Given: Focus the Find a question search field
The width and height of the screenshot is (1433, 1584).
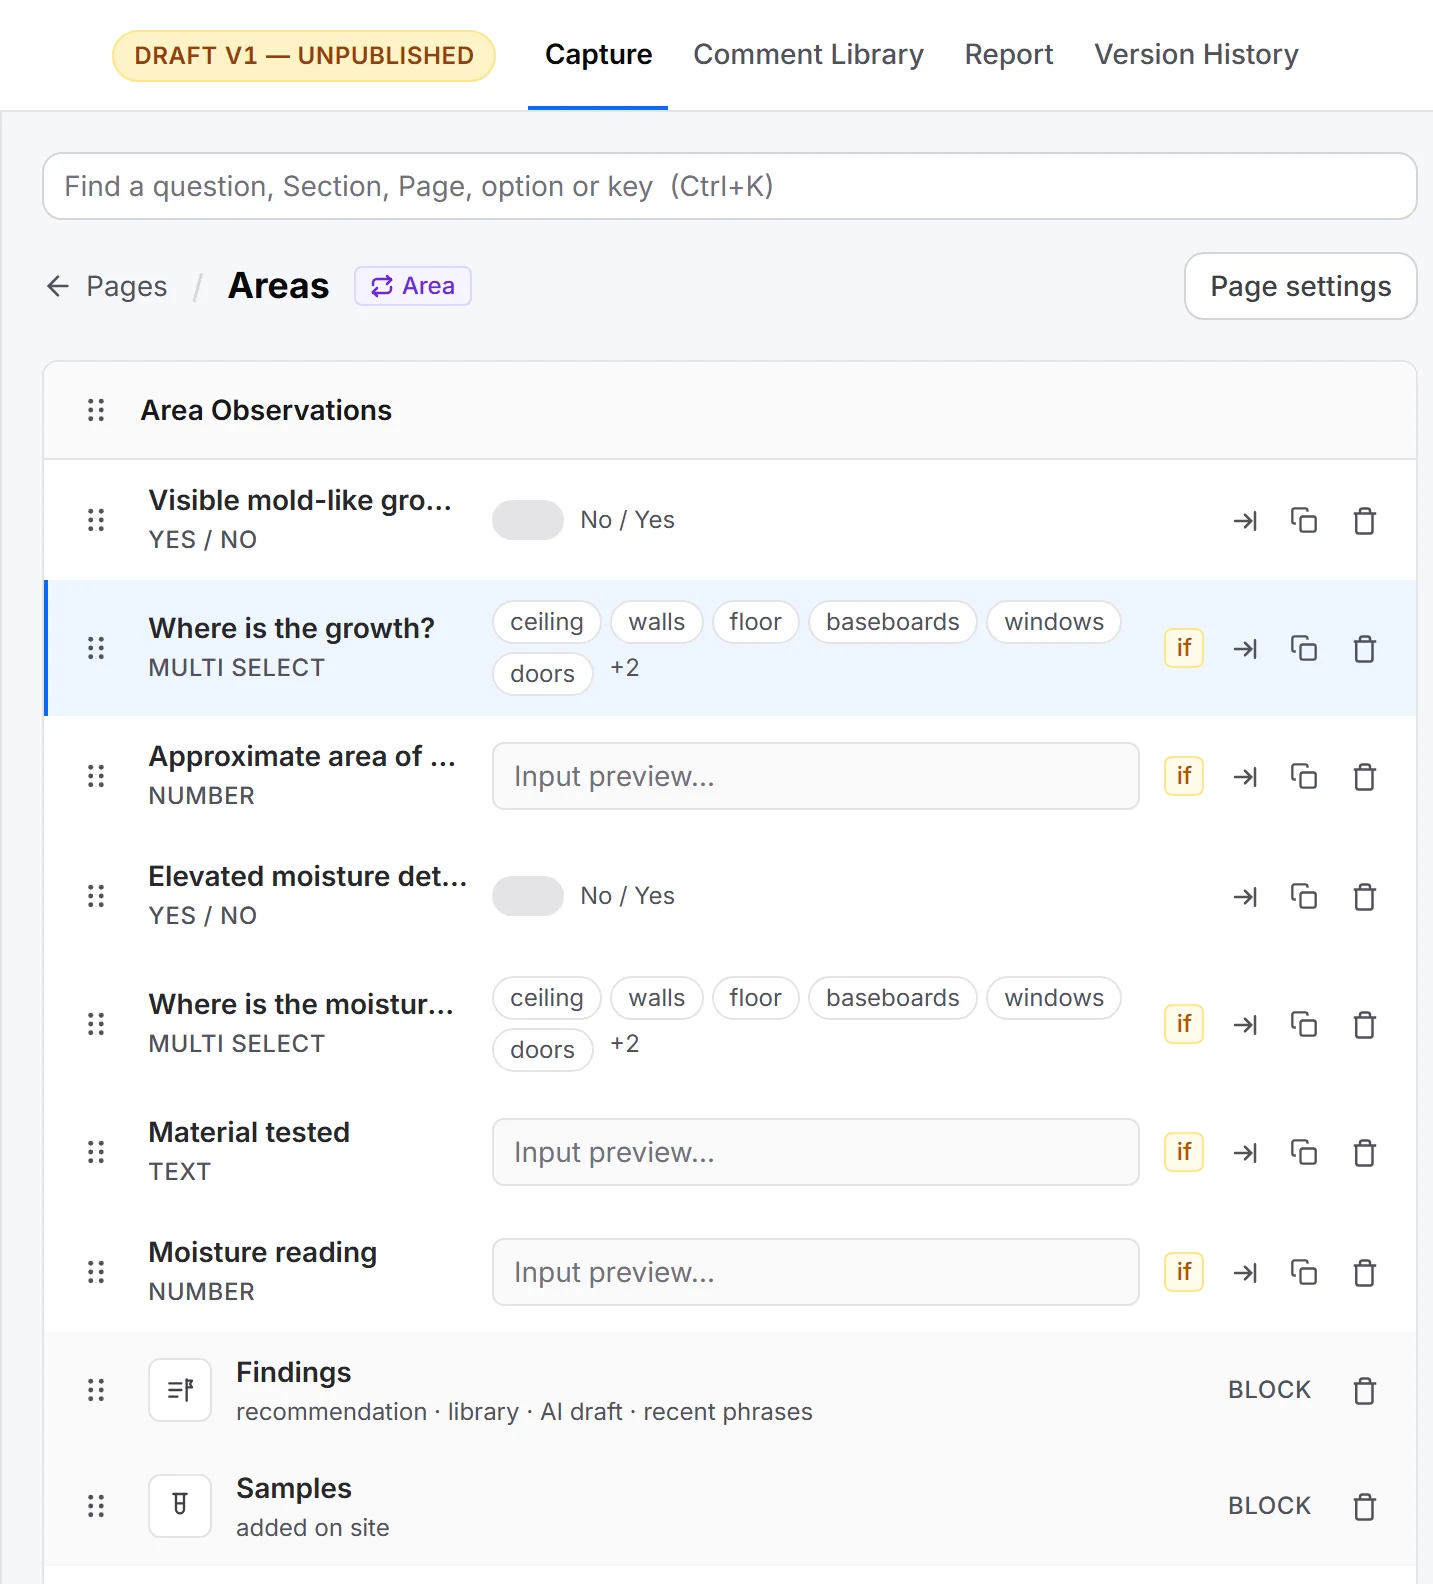Looking at the screenshot, I should (x=729, y=186).
